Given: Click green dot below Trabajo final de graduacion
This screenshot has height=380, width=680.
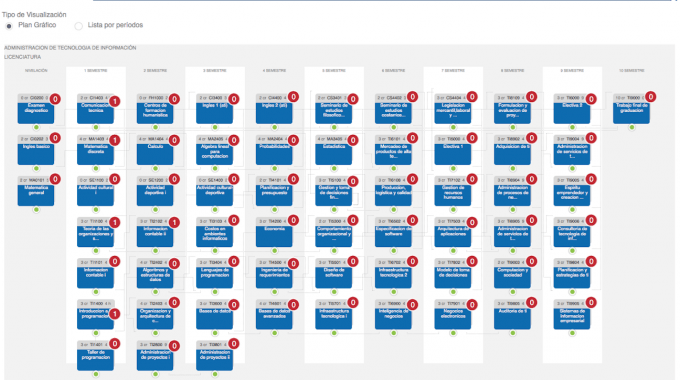Looking at the screenshot, I should pyautogui.click(x=632, y=127).
